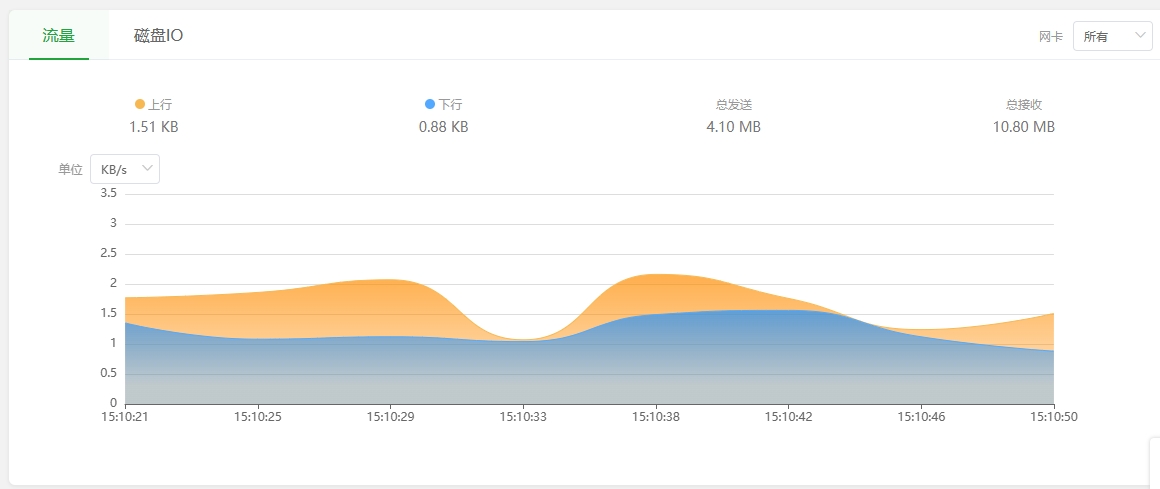The width and height of the screenshot is (1160, 489).
Task: Click the 10.80 MB total received value
Action: click(1023, 127)
